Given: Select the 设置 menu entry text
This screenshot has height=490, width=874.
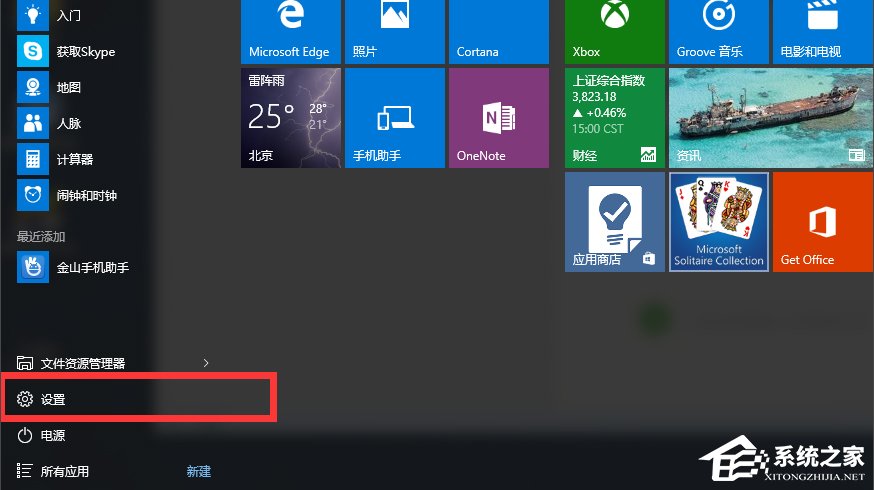Looking at the screenshot, I should click(x=53, y=400).
